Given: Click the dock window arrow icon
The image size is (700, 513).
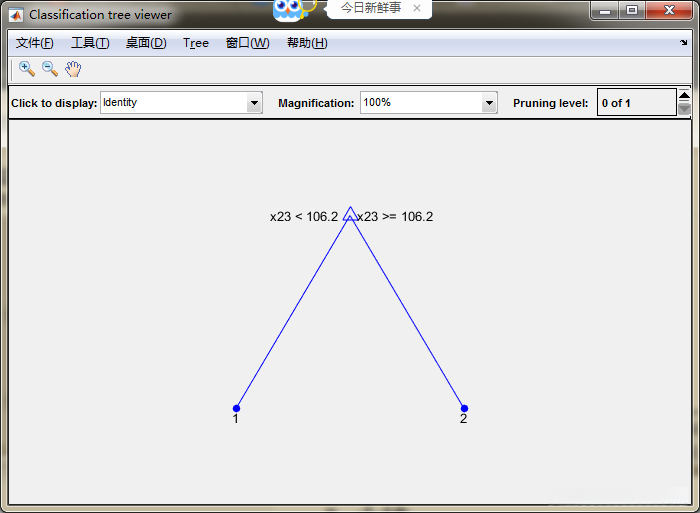Looking at the screenshot, I should point(683,43).
